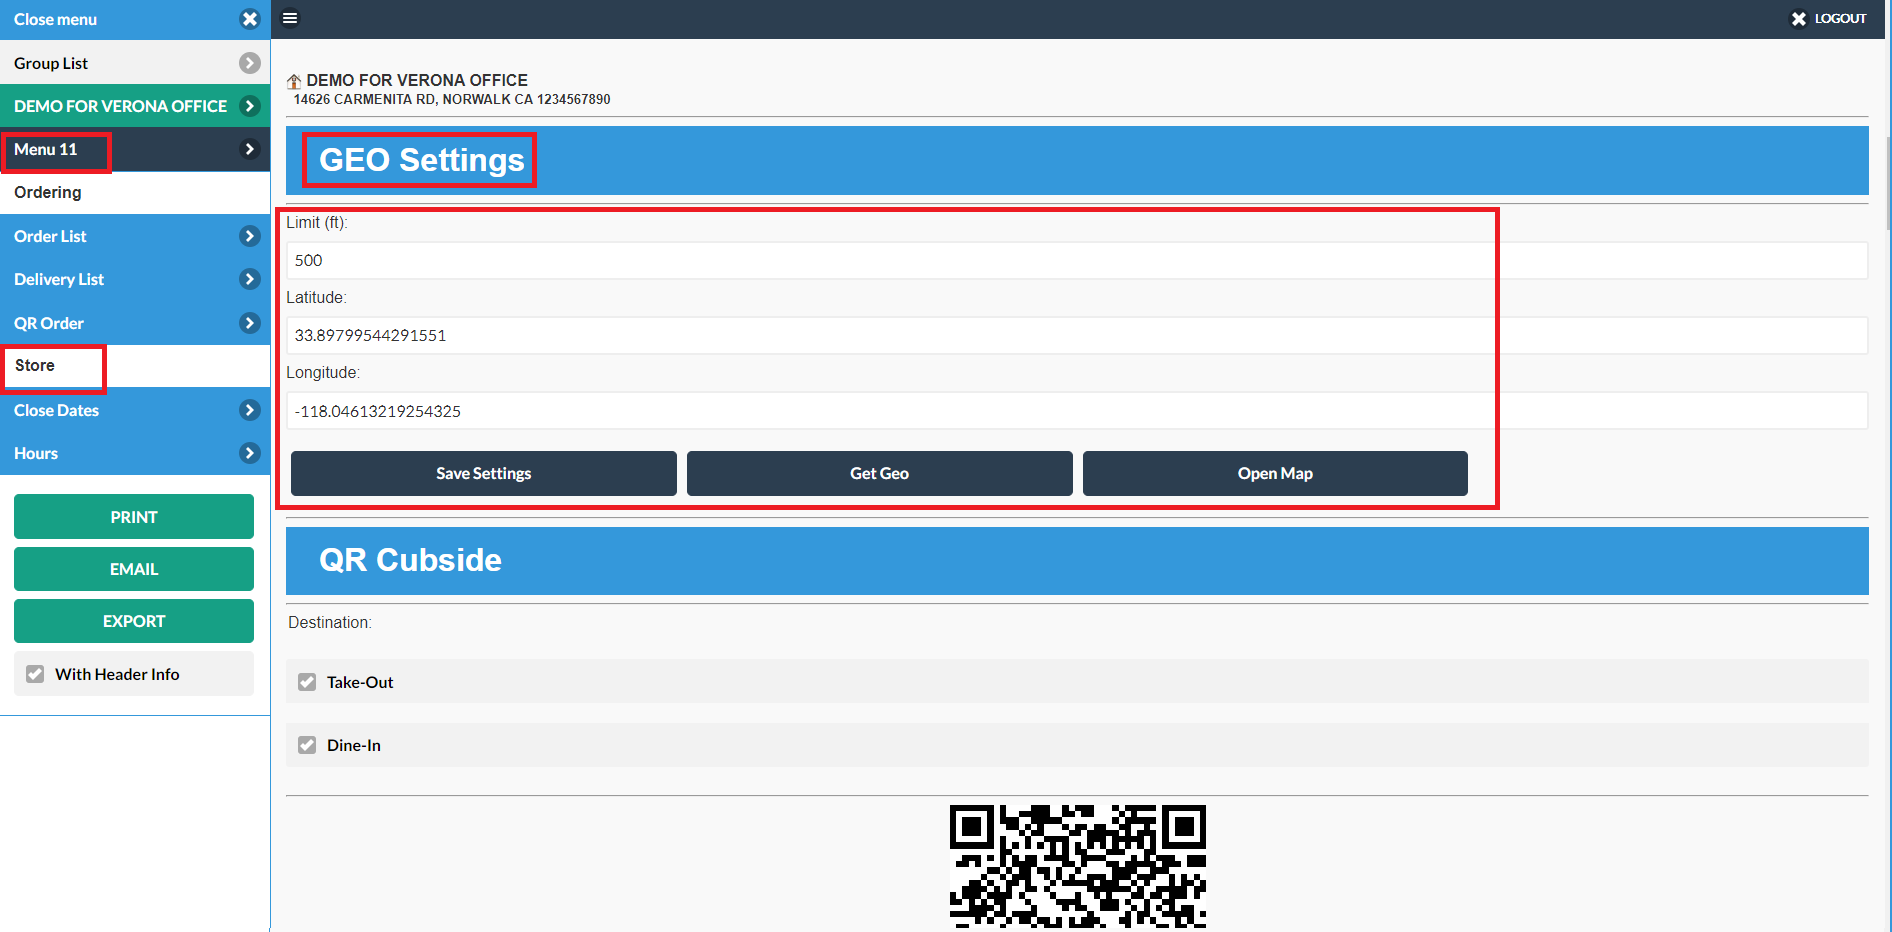Expand the Group List arrow
The width and height of the screenshot is (1892, 932).
pos(250,63)
